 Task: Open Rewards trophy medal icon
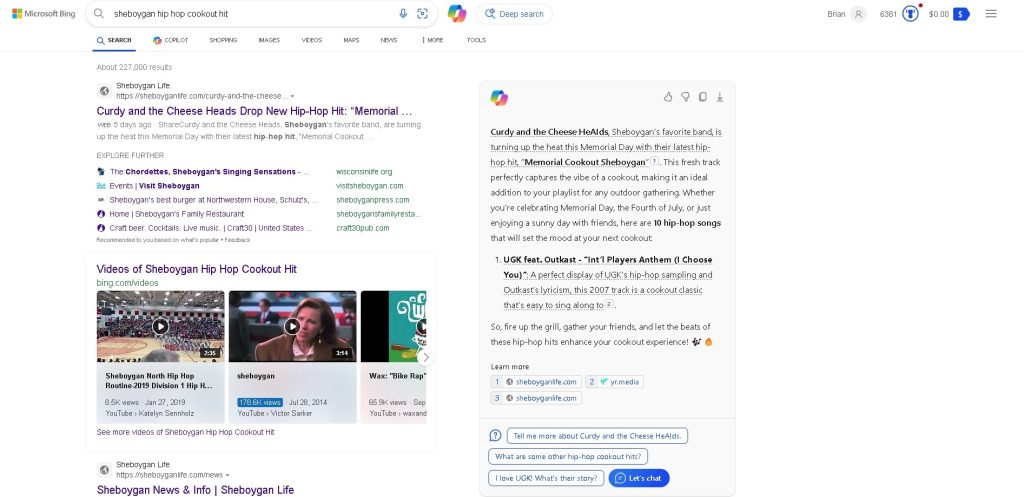[x=910, y=14]
